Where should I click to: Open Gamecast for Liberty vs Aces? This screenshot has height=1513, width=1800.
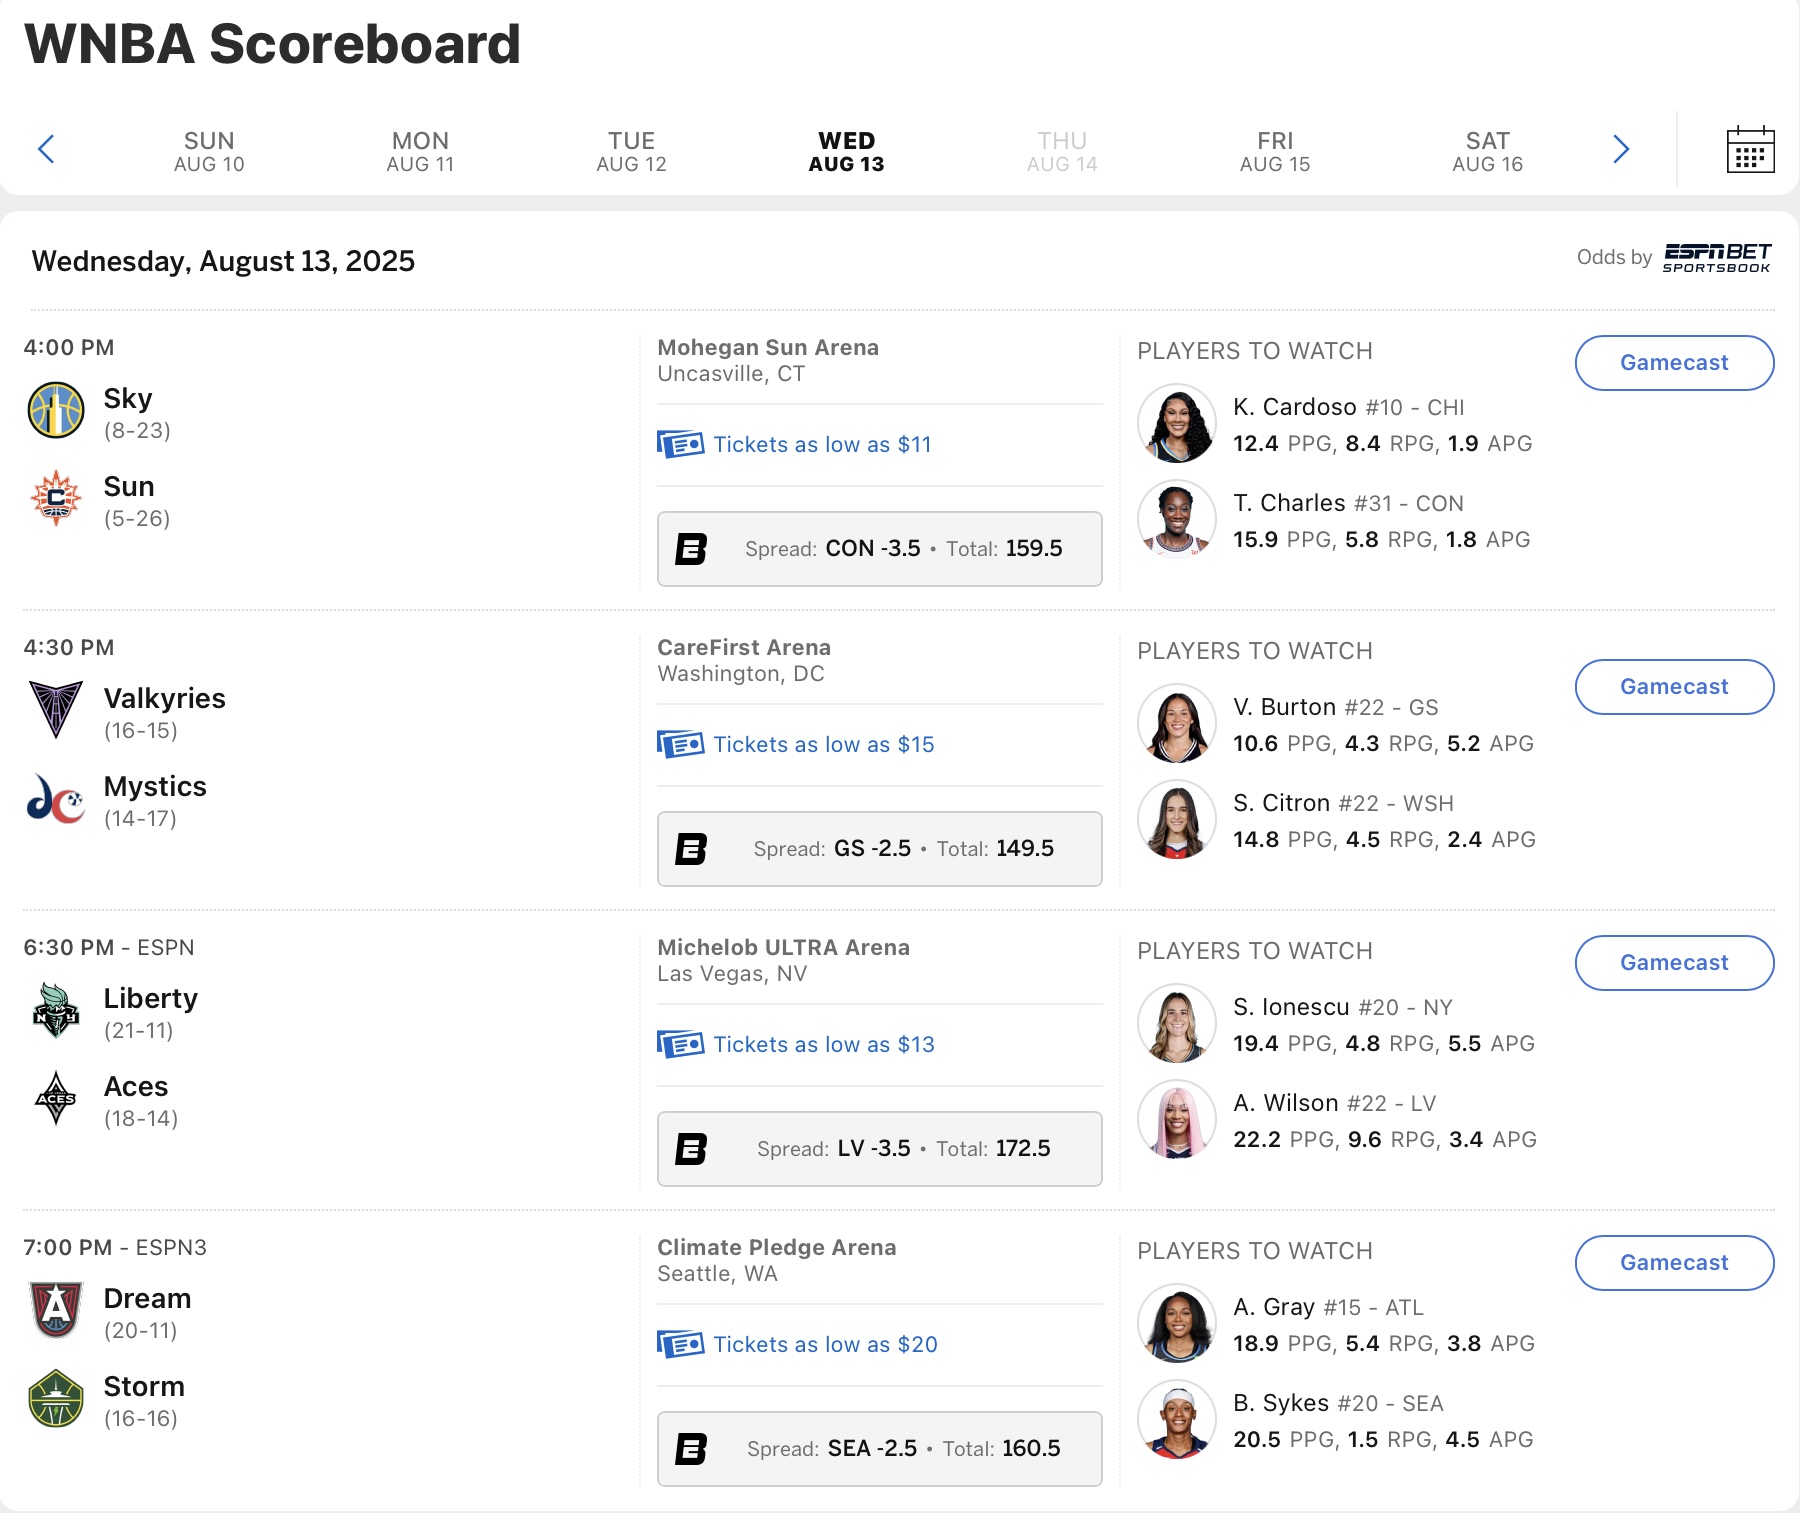(1675, 963)
